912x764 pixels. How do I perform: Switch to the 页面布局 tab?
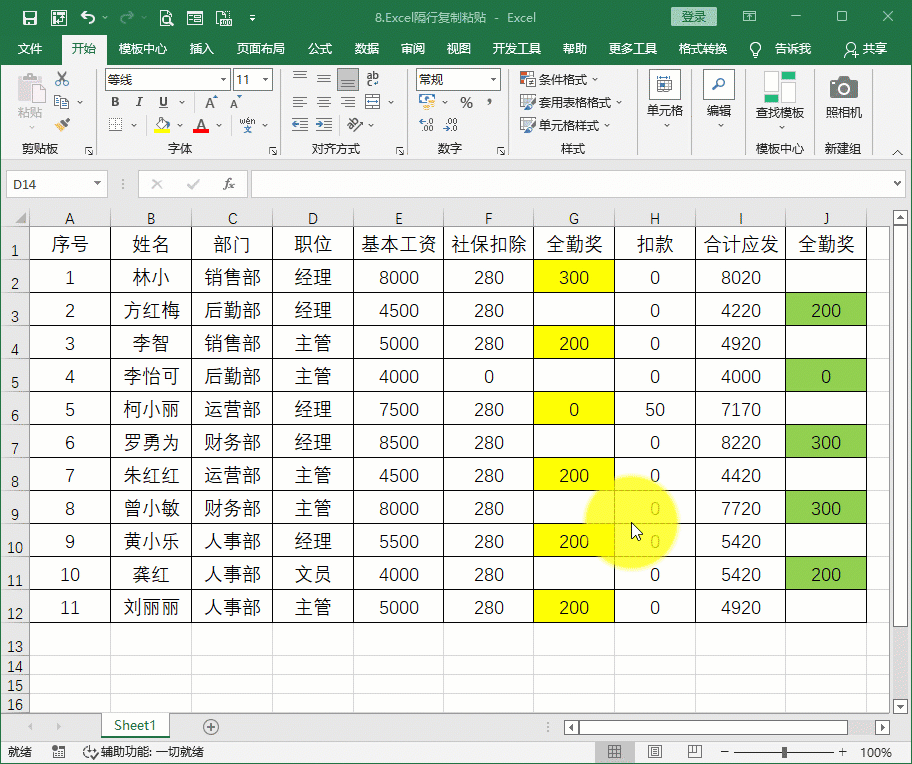260,49
